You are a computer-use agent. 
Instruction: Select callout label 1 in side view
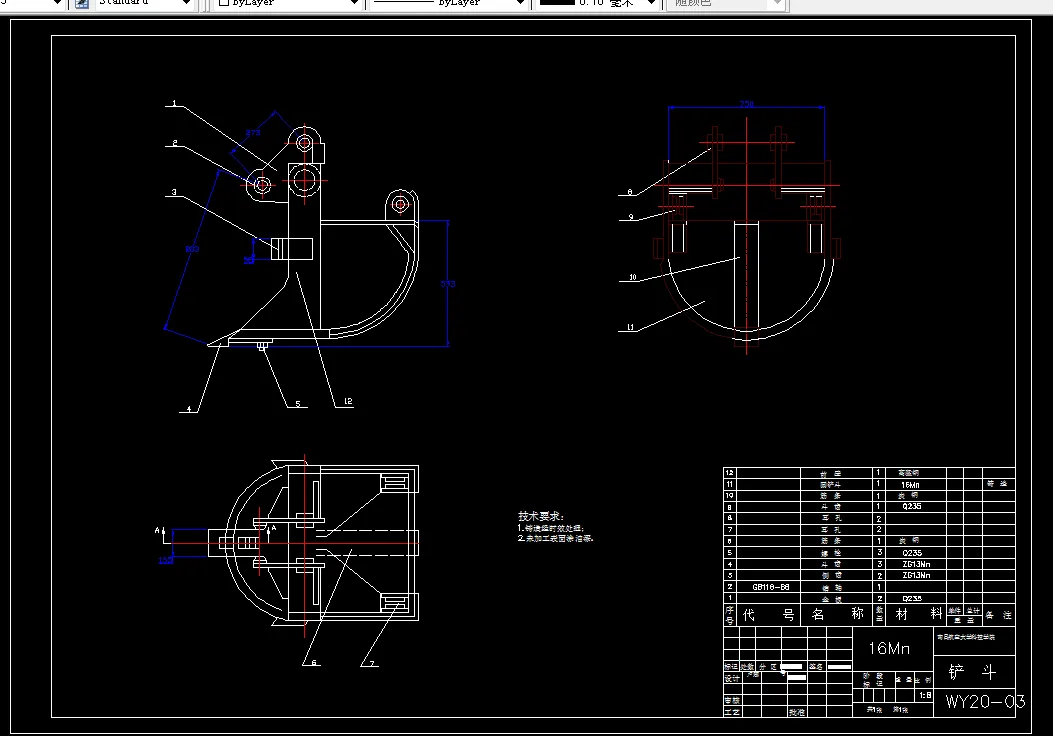coord(174,103)
